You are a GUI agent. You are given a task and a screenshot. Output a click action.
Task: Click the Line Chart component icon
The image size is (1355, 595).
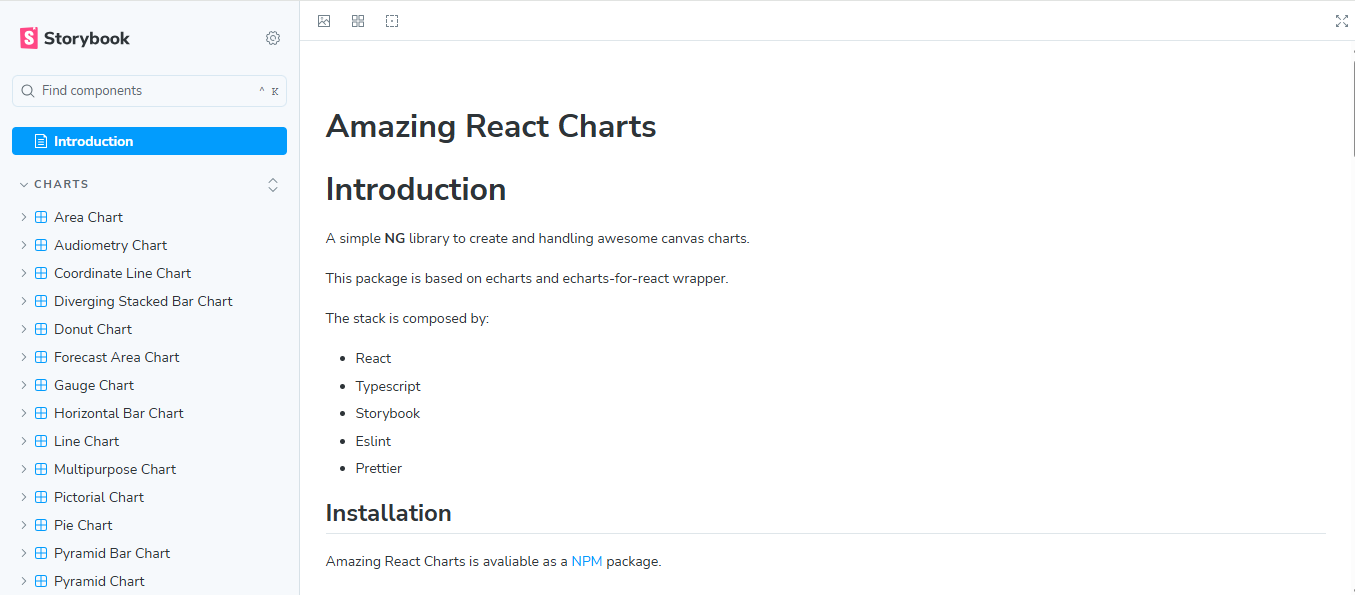pos(41,441)
